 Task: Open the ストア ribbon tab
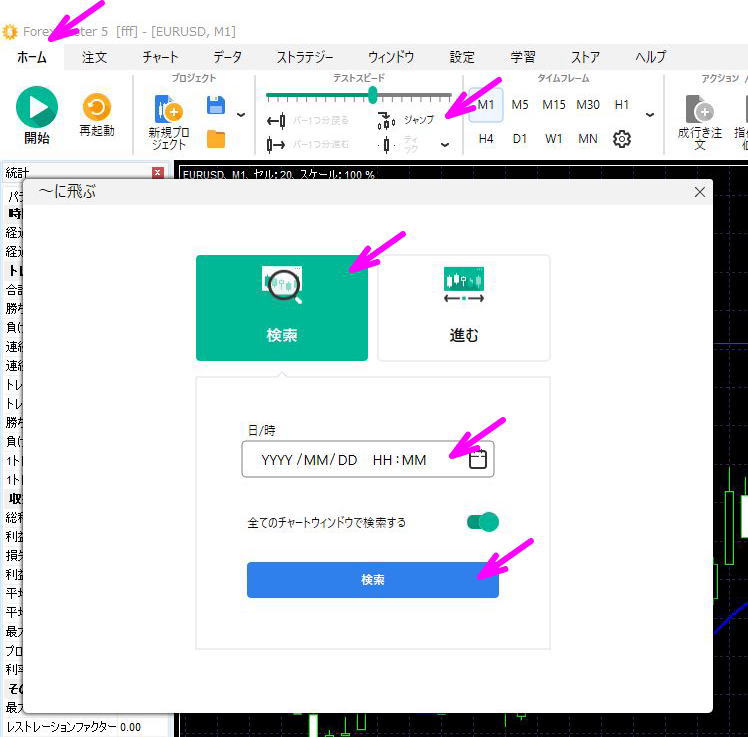(585, 57)
